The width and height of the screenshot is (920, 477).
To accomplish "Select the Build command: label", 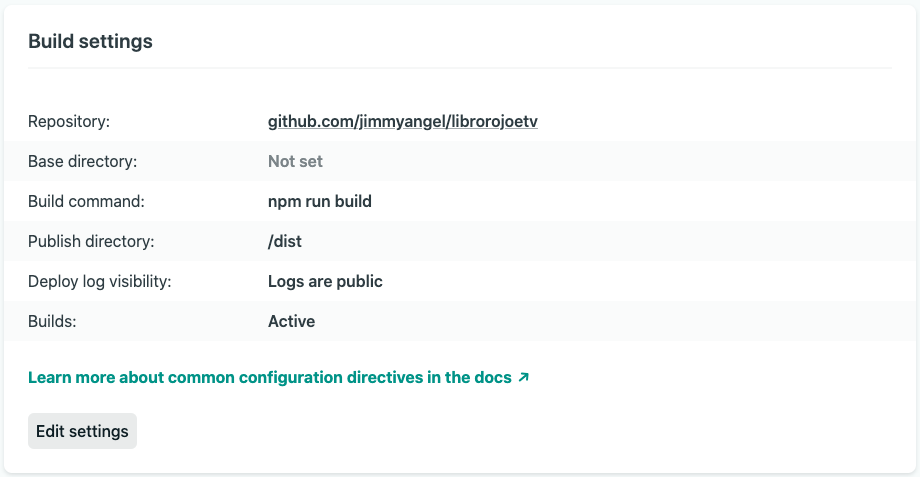I will [x=86, y=201].
